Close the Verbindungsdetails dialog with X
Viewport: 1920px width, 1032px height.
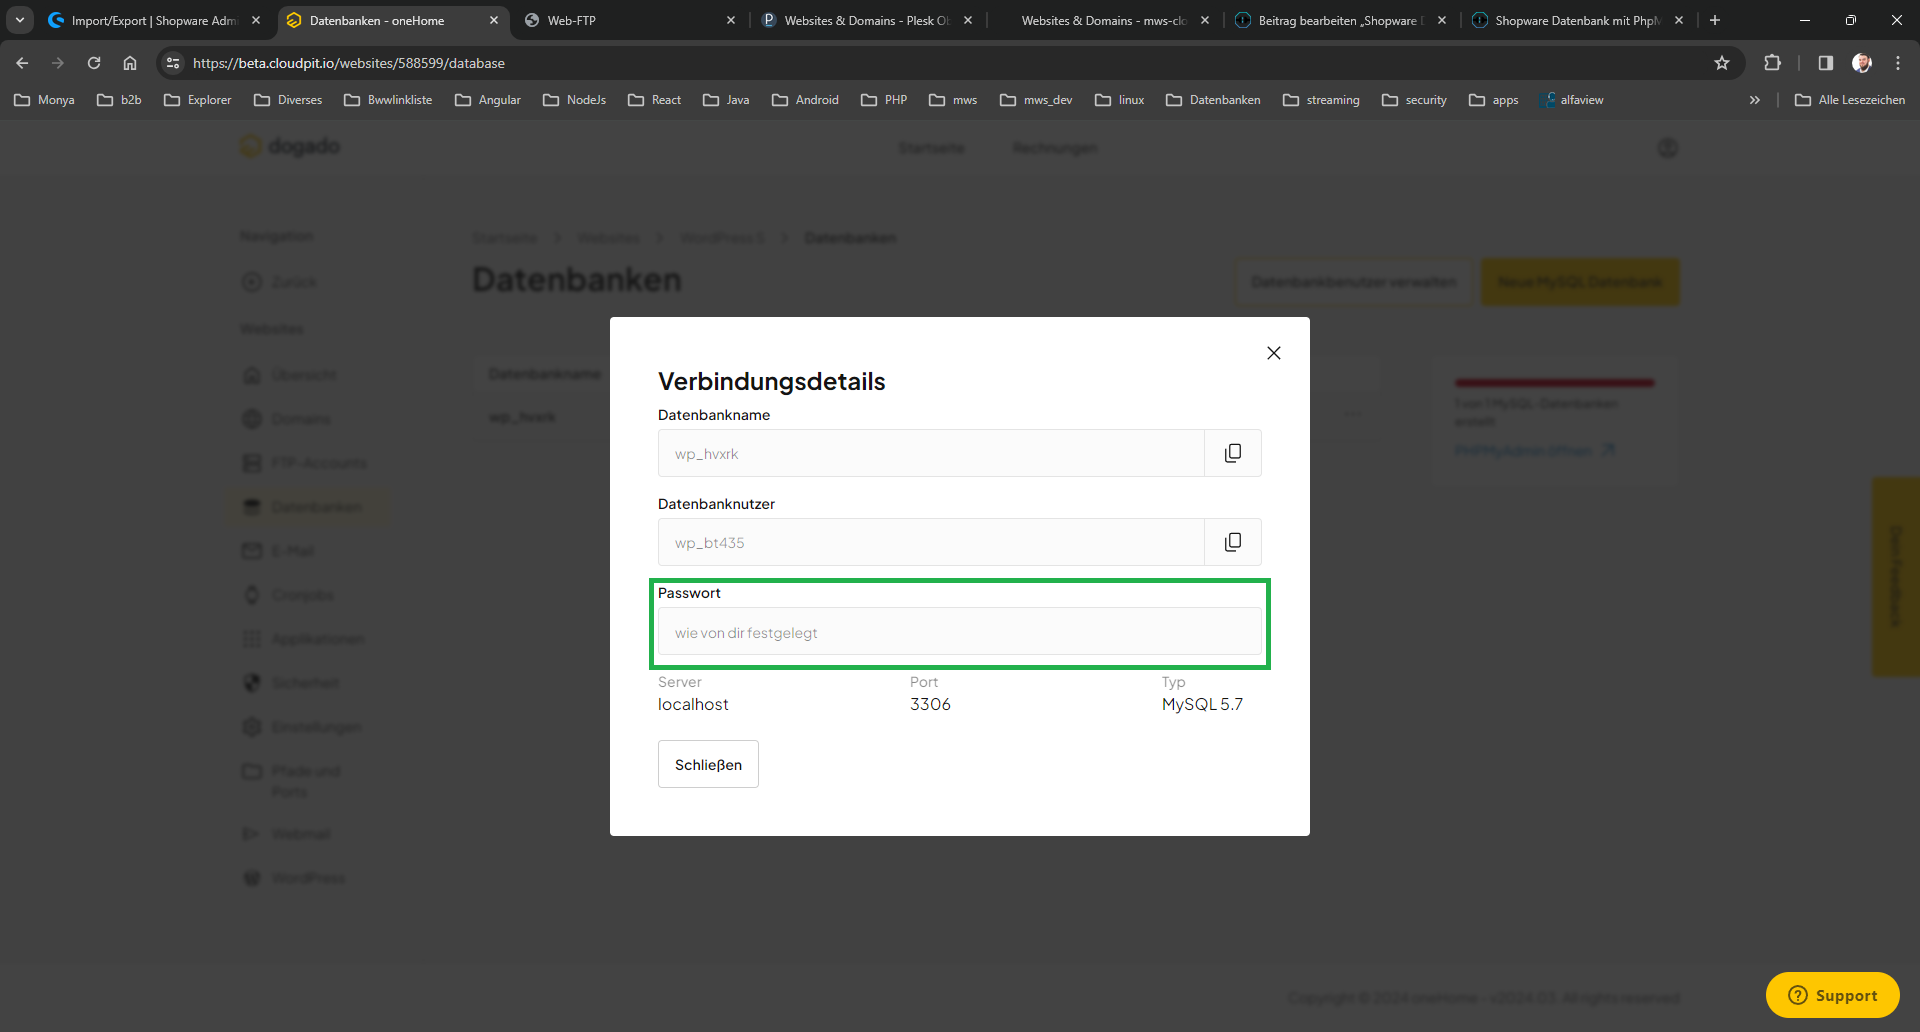click(1273, 353)
